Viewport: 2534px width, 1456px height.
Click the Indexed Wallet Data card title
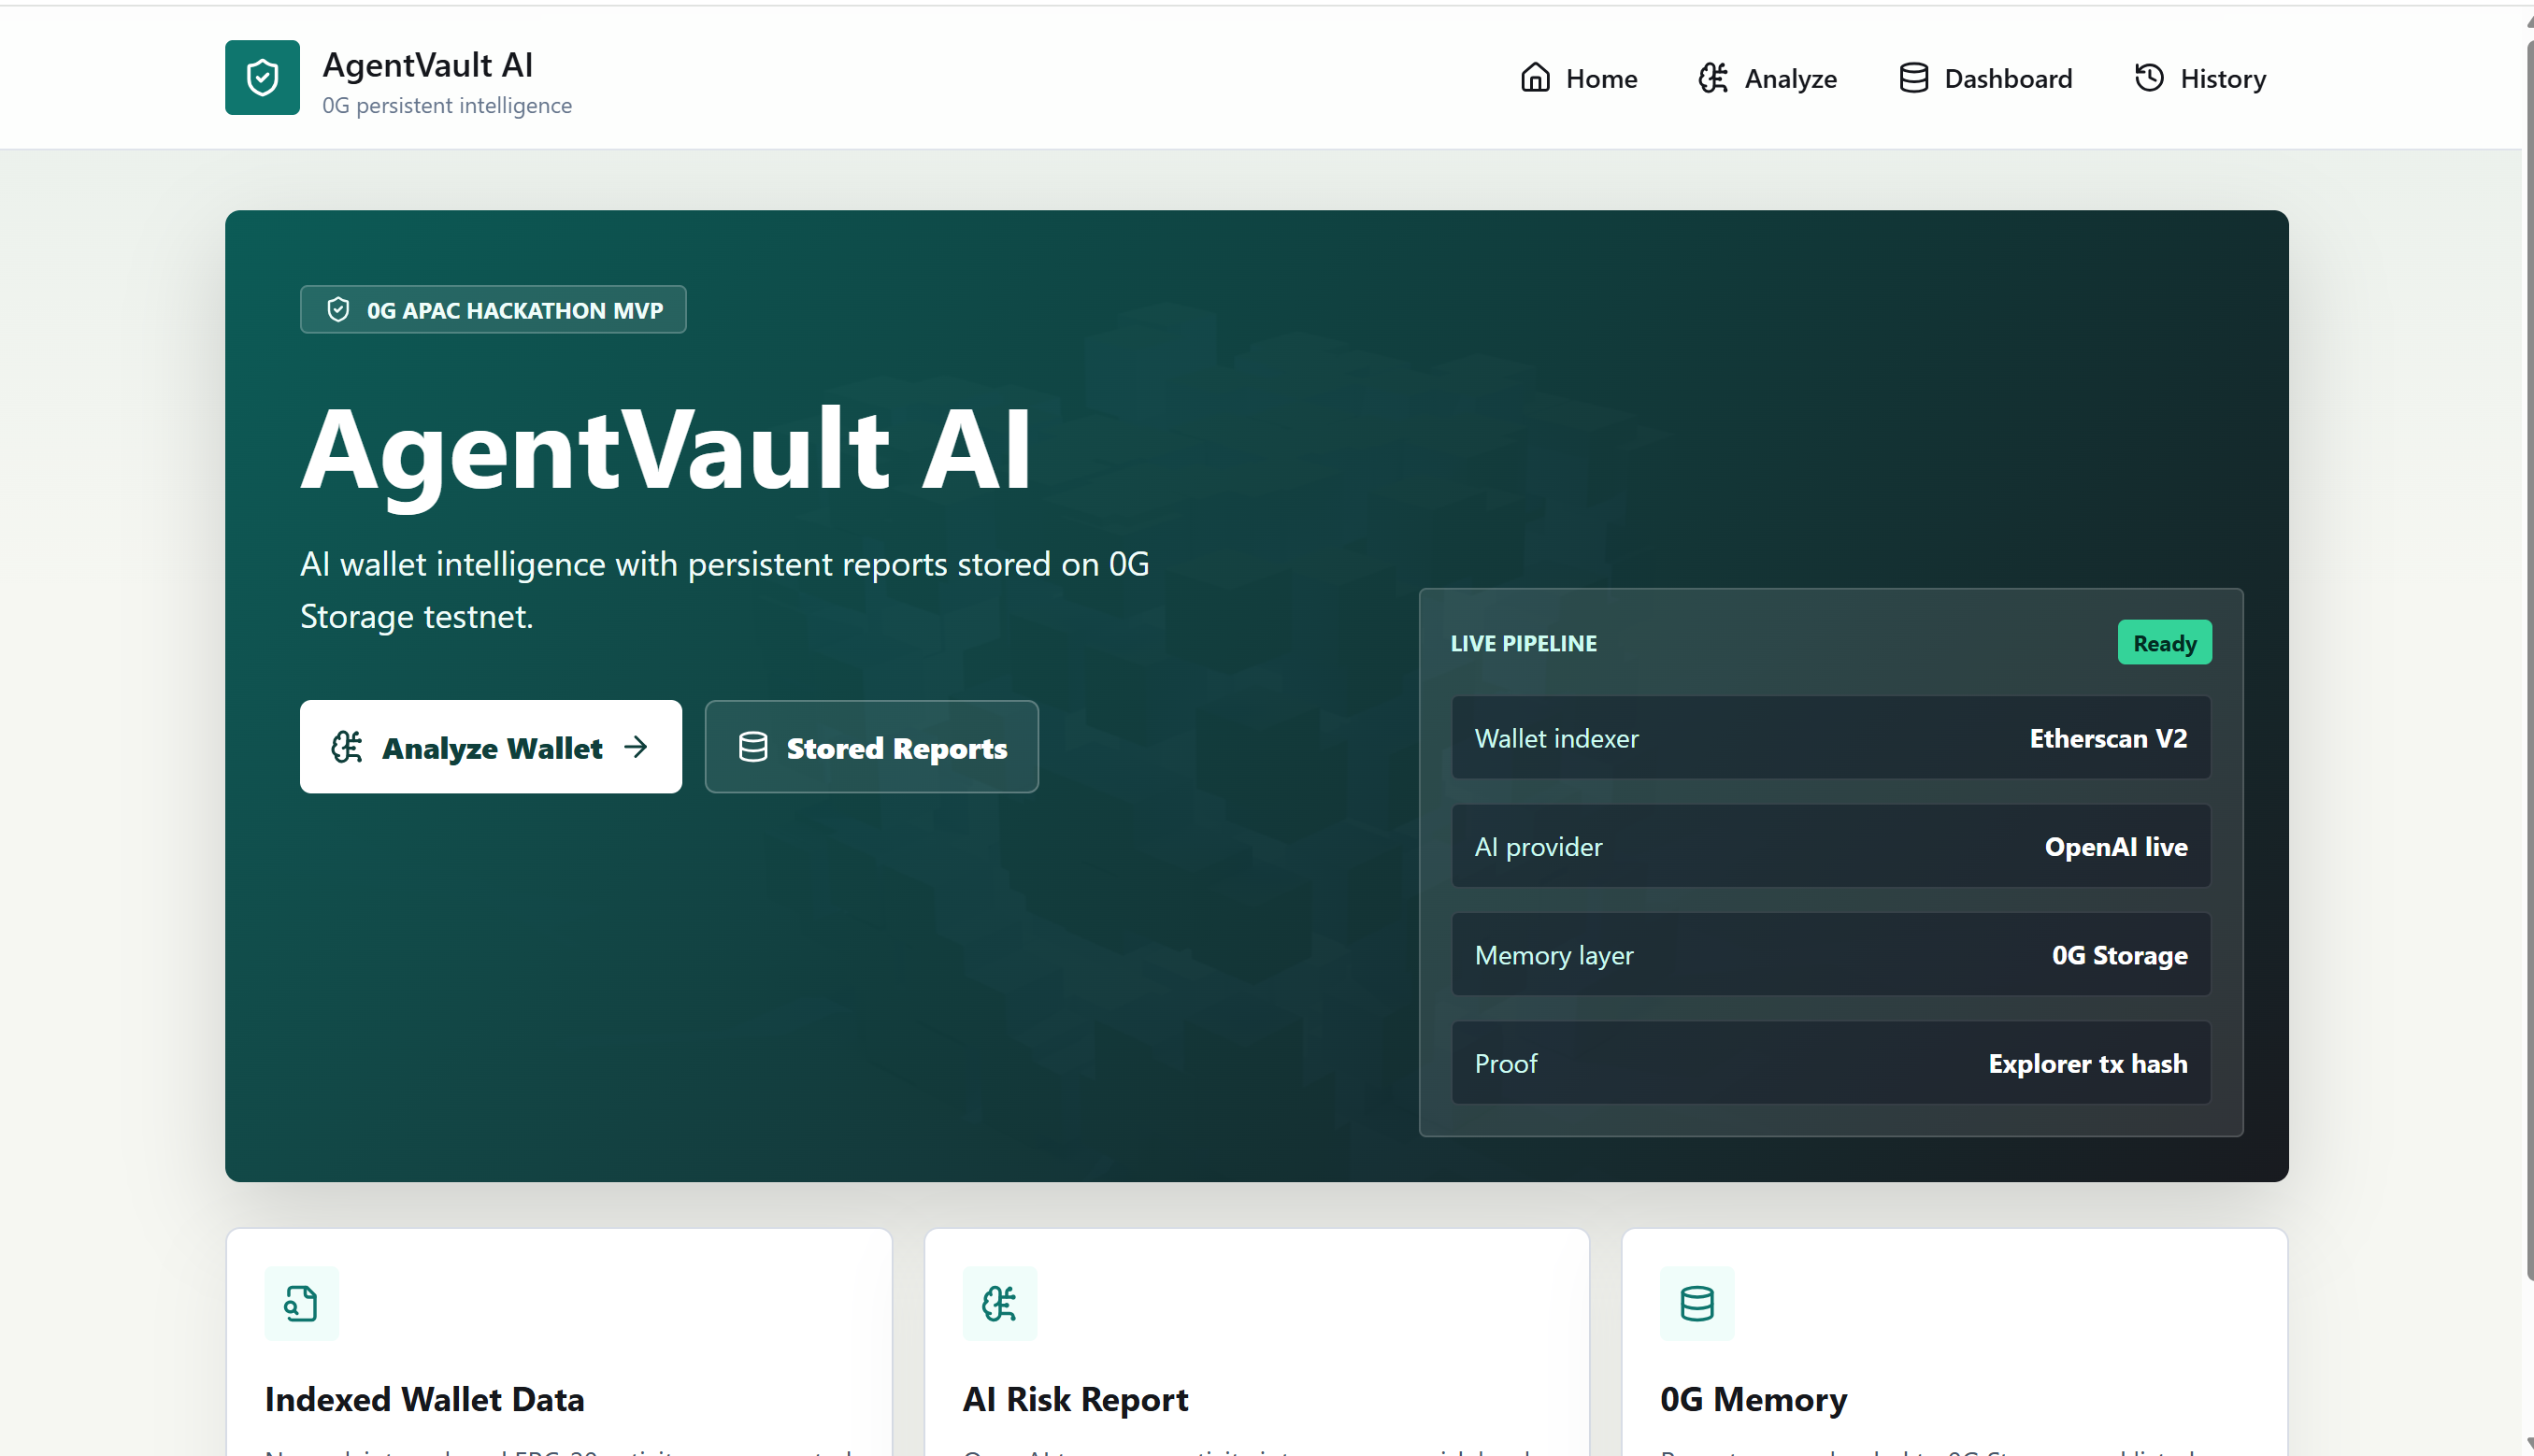pos(424,1399)
